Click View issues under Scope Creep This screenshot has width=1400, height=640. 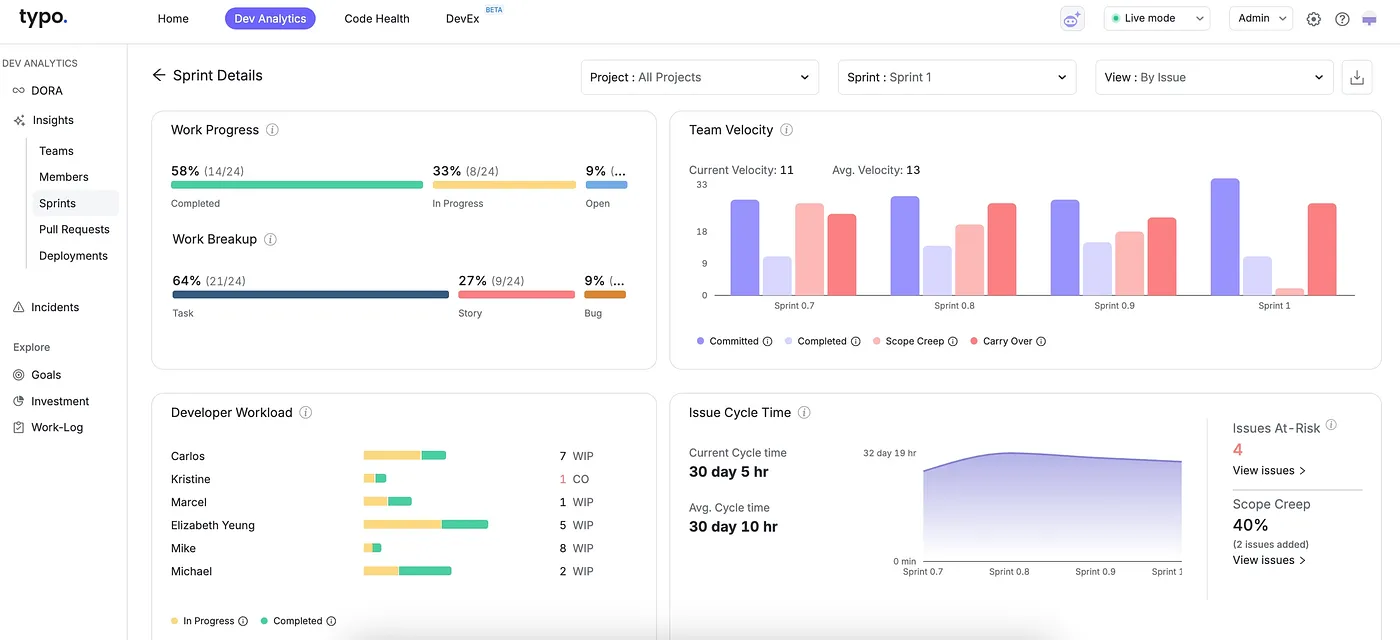[x=1269, y=560]
